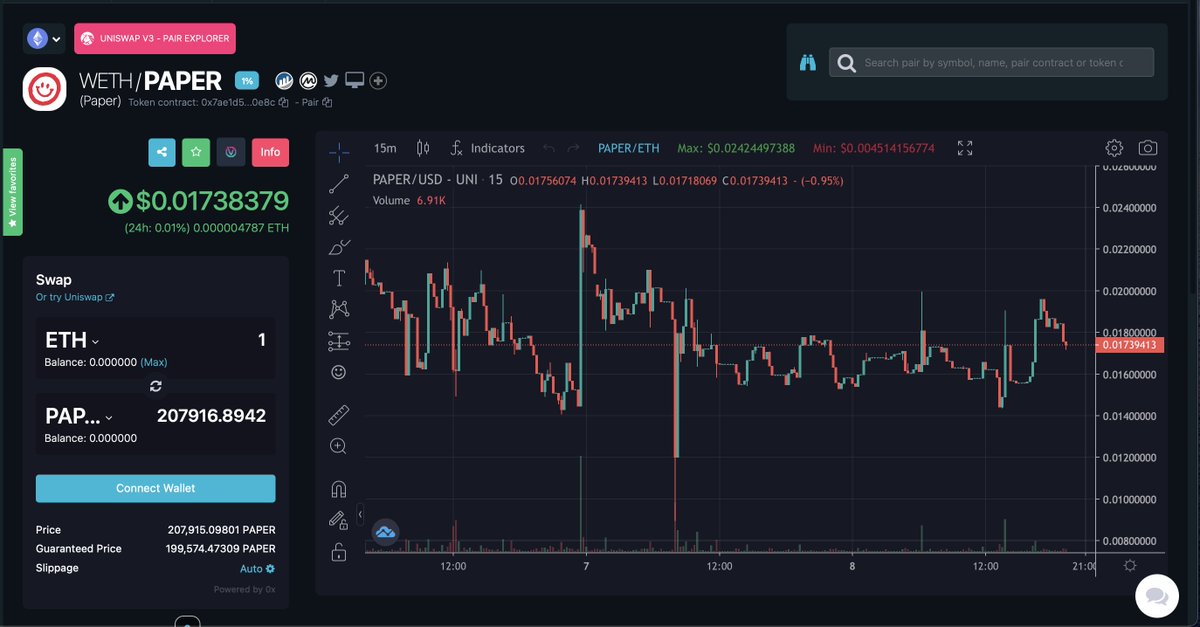Select the zoom in tool
Image resolution: width=1200 pixels, height=627 pixels.
click(x=339, y=446)
